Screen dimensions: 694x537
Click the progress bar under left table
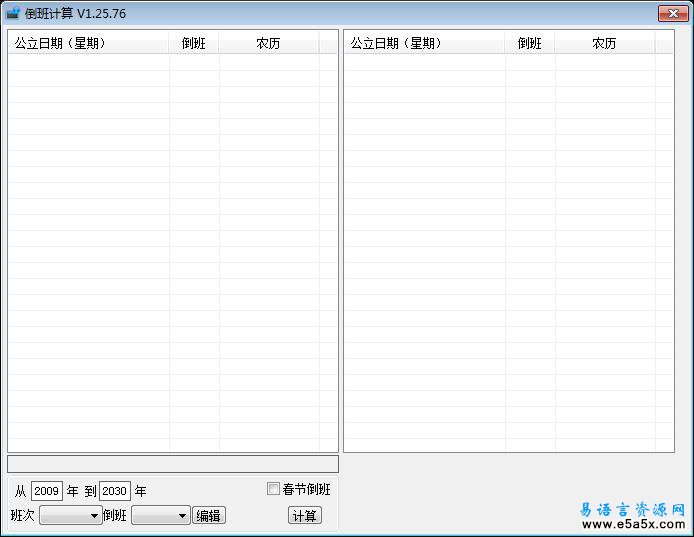(x=173, y=464)
